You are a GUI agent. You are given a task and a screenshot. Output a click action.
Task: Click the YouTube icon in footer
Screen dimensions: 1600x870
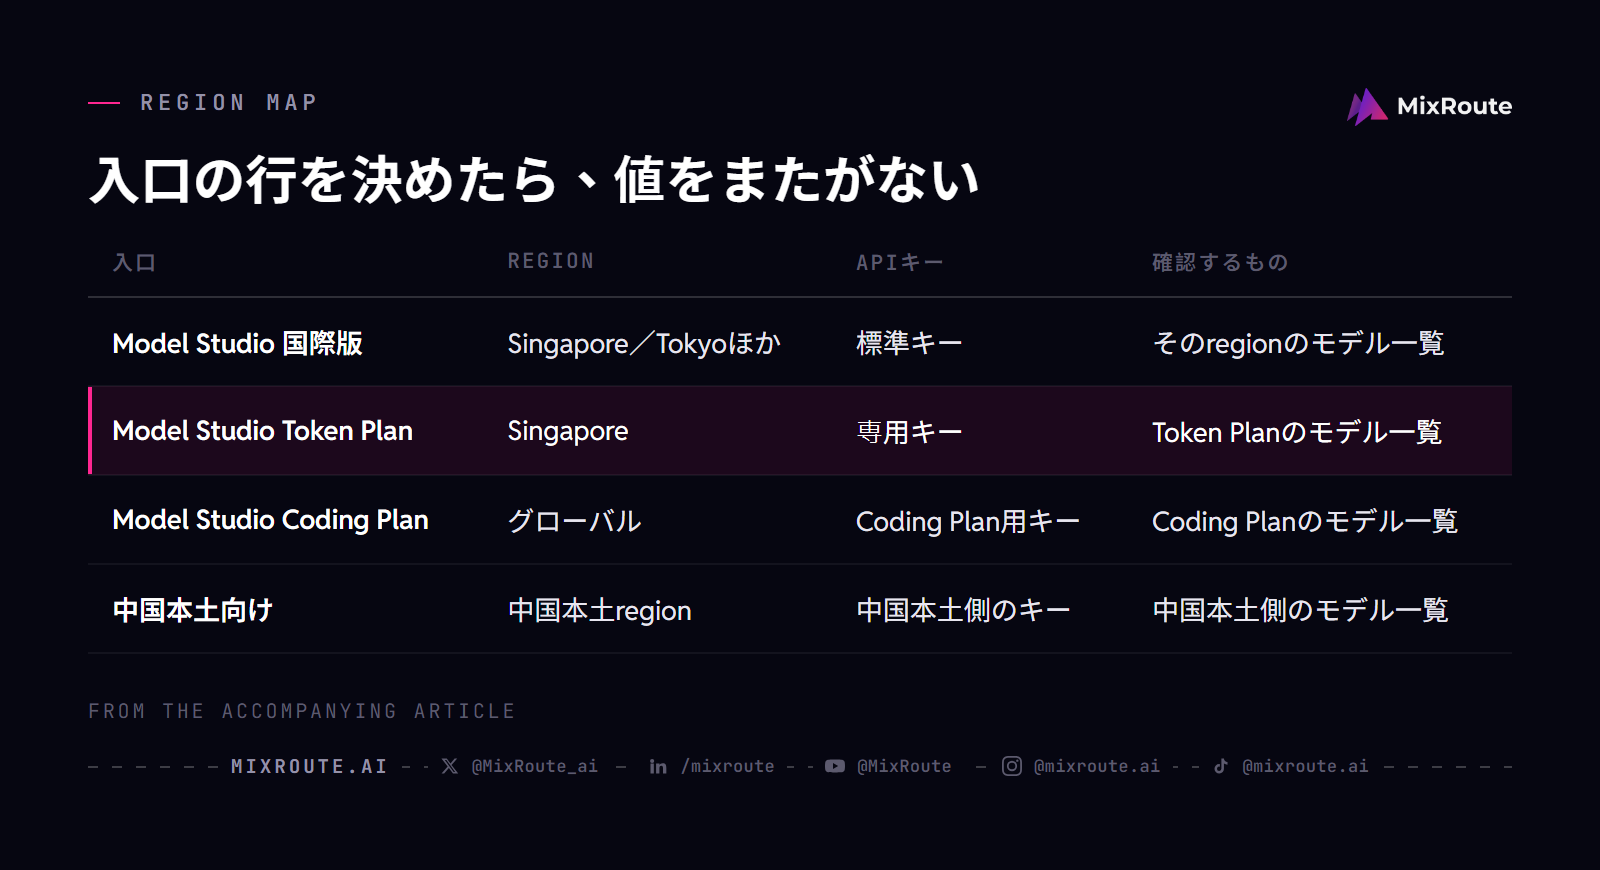click(x=835, y=766)
